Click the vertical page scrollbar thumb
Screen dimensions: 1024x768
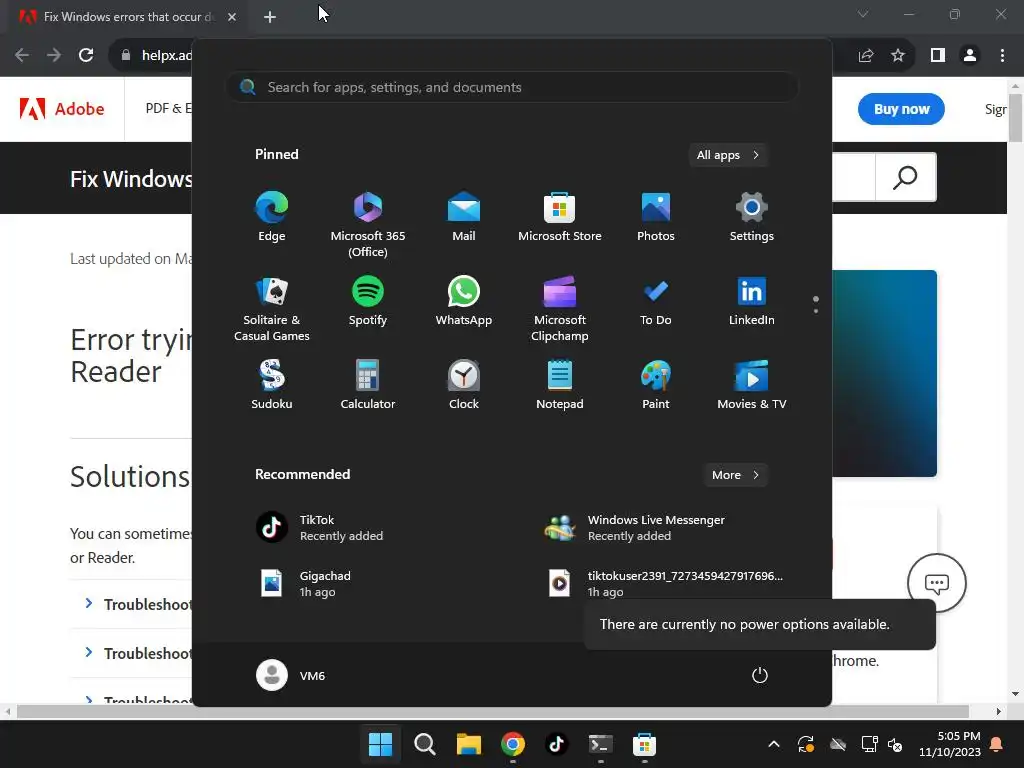pos(1016,118)
